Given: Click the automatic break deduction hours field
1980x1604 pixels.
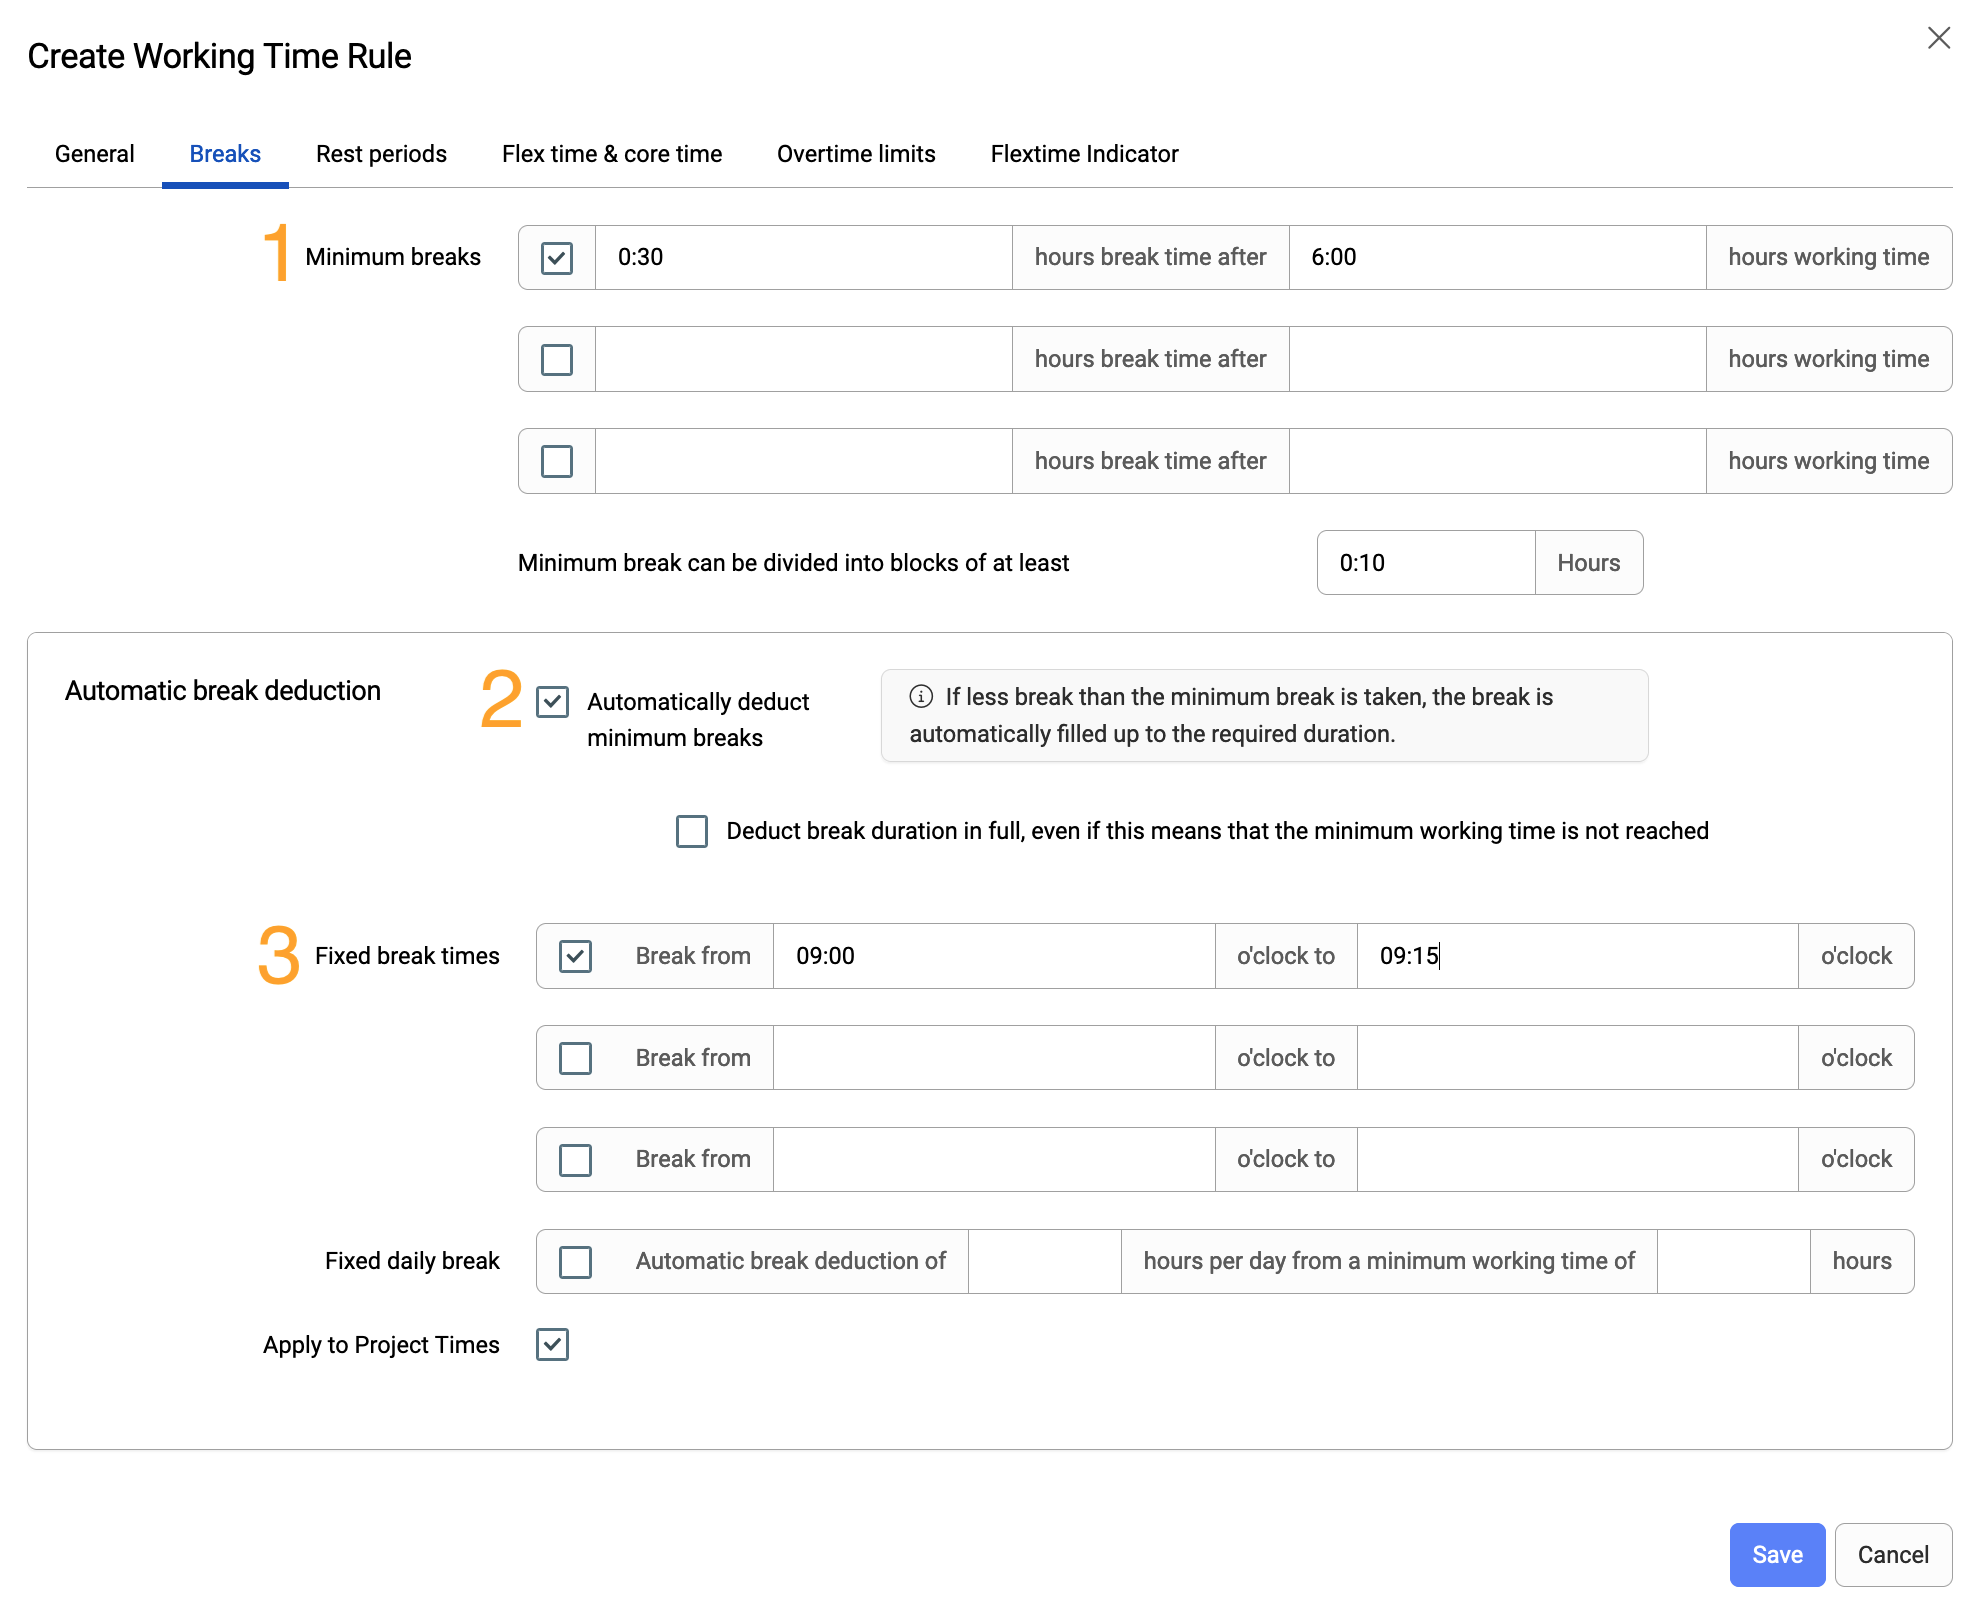Looking at the screenshot, I should tap(1044, 1262).
